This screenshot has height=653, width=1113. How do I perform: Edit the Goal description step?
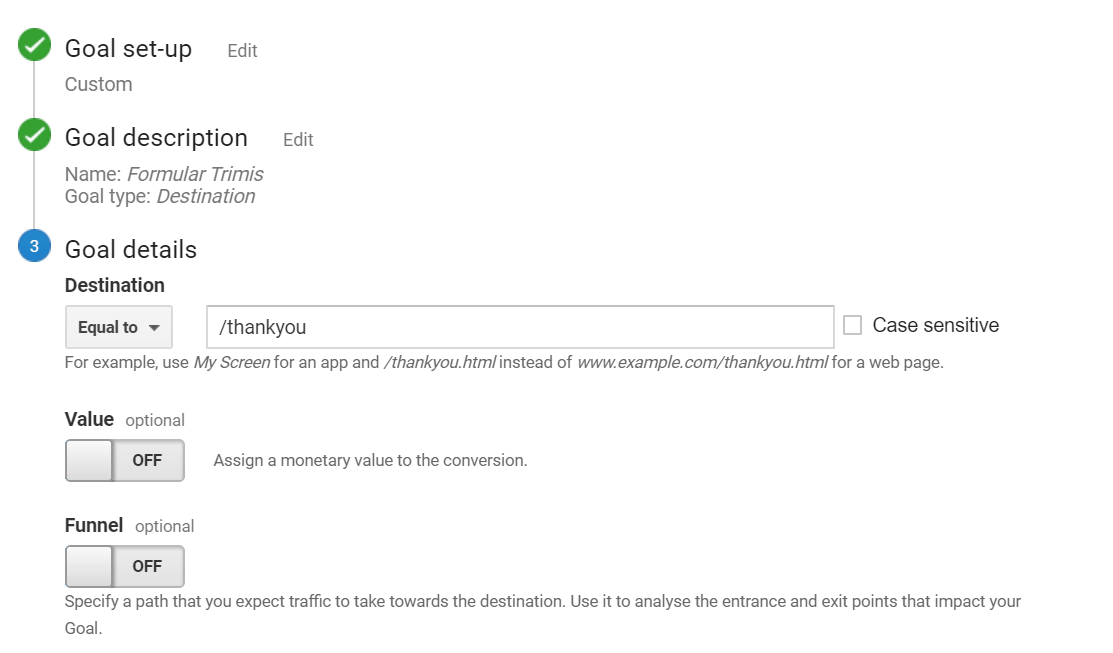pos(298,140)
